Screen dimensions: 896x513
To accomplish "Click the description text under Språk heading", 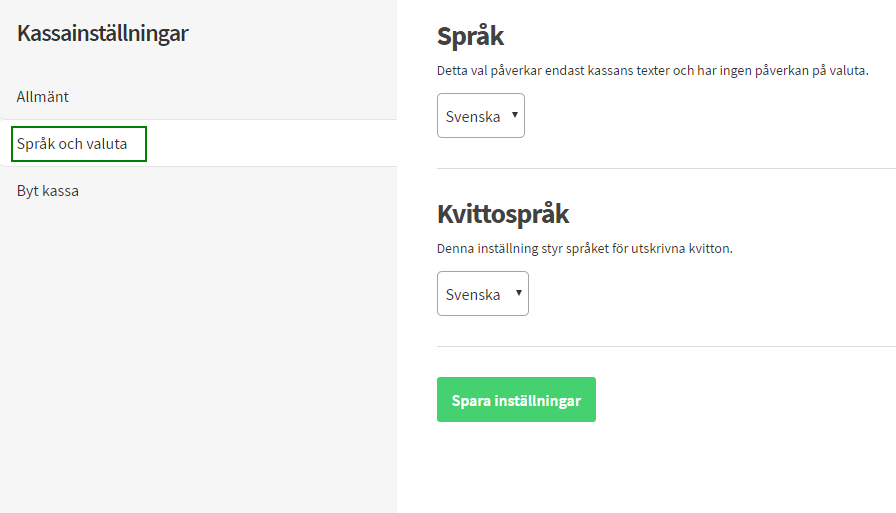I will 652,71.
